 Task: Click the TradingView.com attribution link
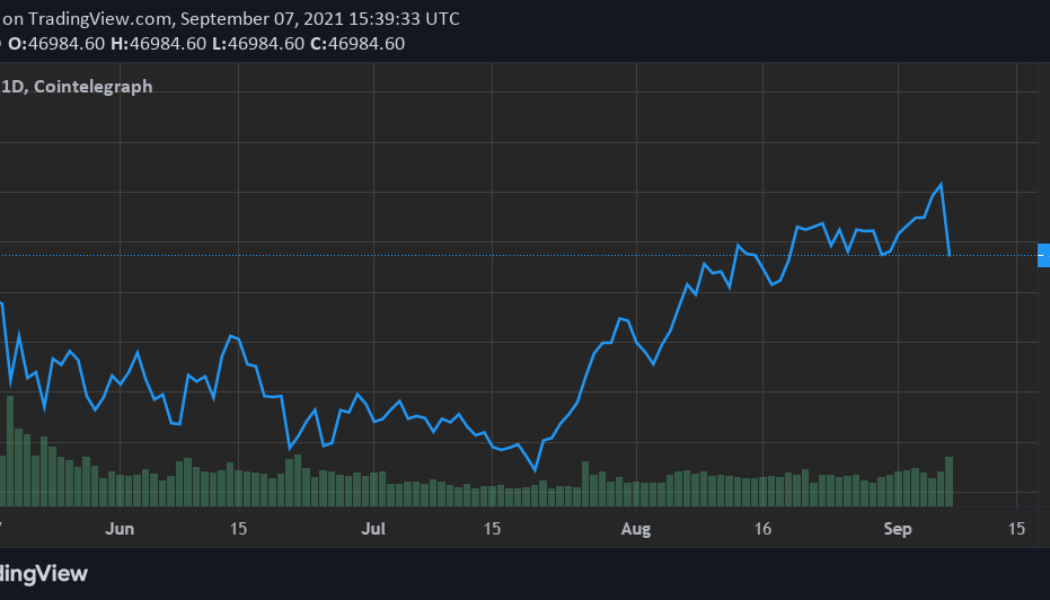(100, 17)
